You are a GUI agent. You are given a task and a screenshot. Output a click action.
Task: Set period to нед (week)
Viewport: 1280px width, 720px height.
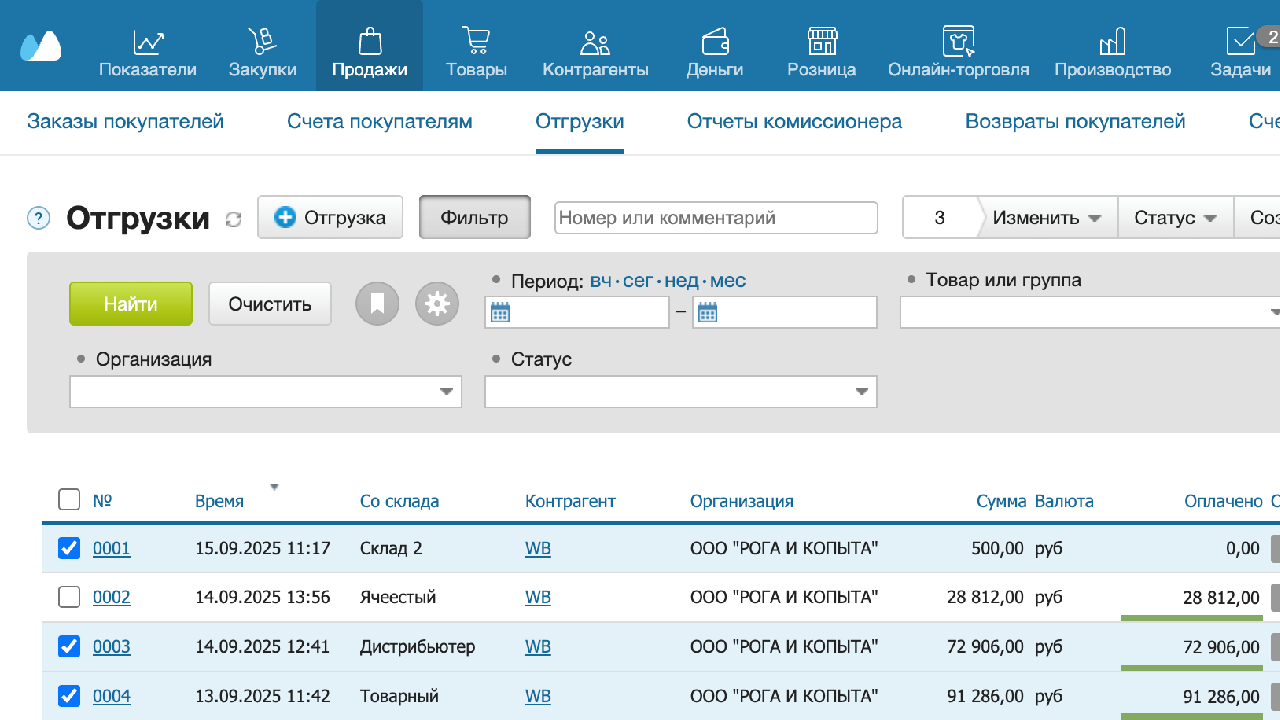(x=681, y=281)
